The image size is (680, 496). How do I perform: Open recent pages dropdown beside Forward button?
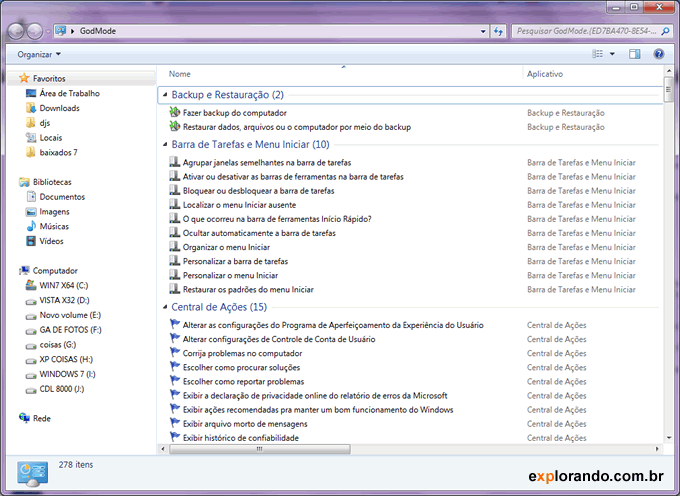pos(48,31)
